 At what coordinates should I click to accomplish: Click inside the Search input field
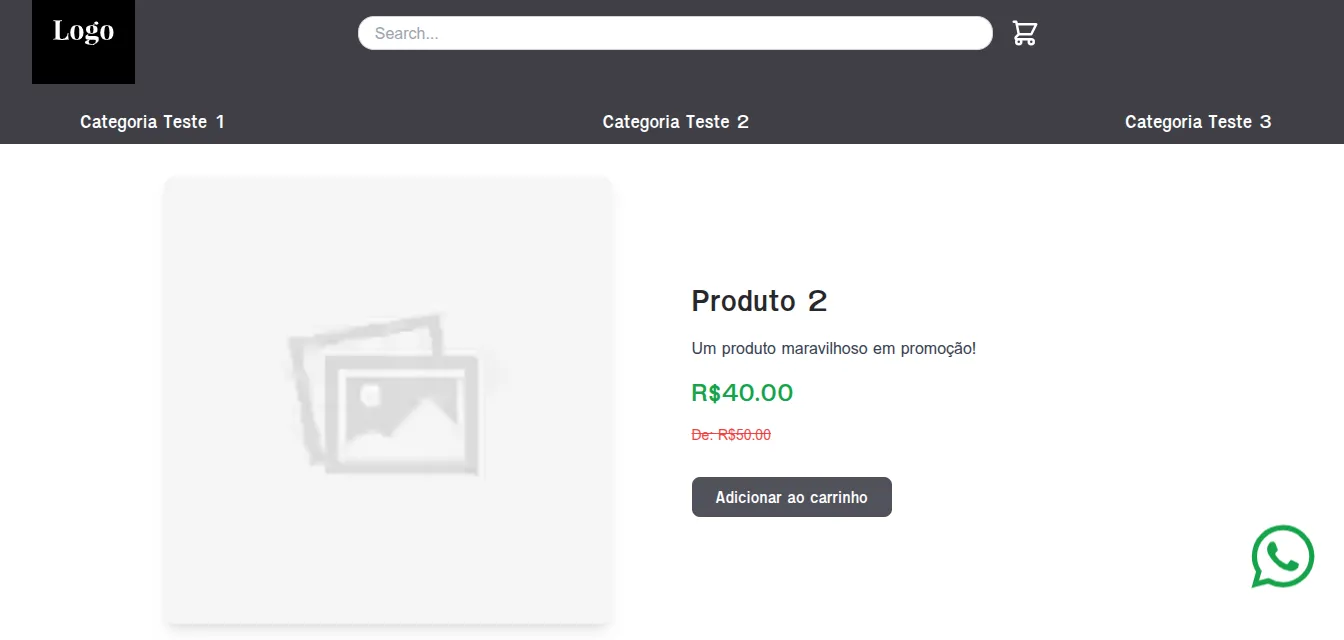click(600, 33)
